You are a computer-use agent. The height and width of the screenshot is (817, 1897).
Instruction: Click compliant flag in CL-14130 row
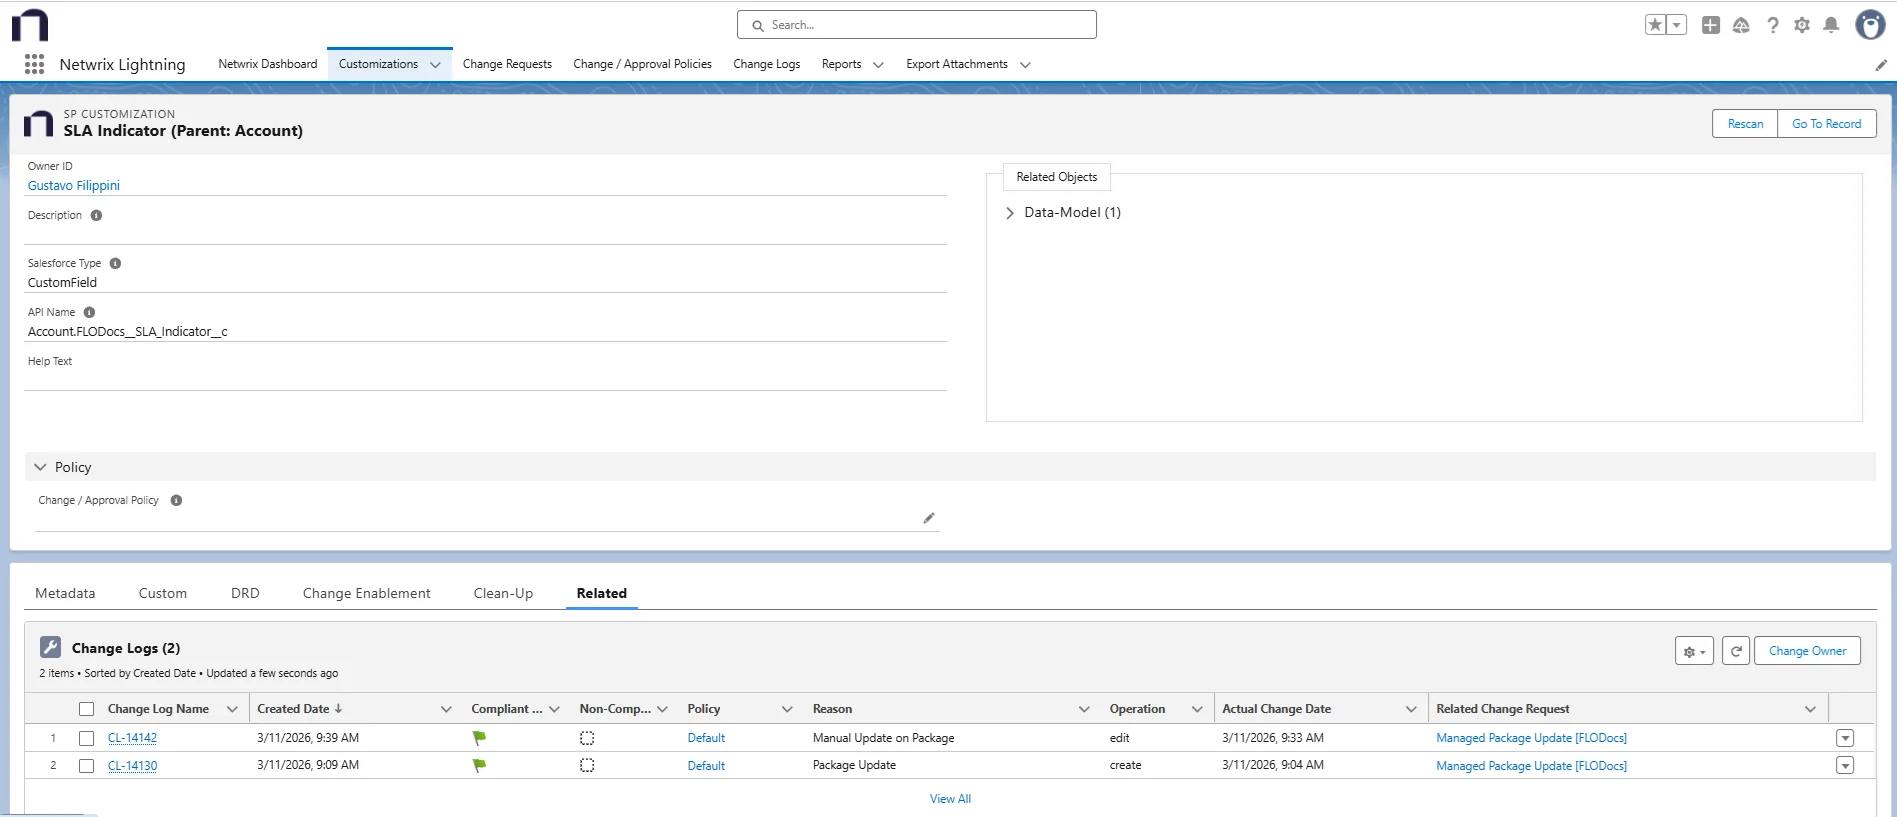[479, 765]
